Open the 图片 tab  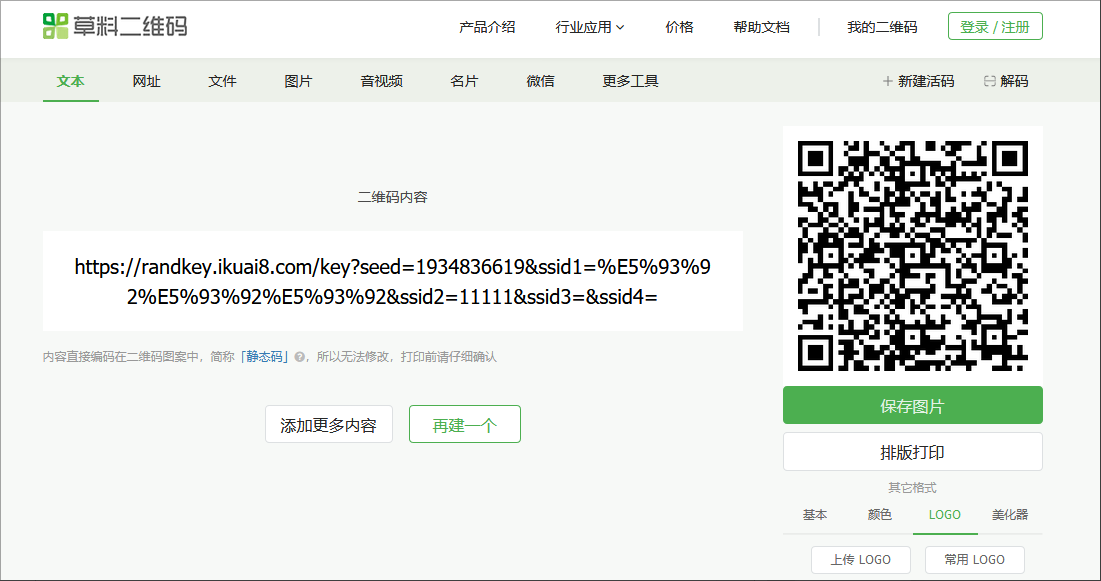[x=298, y=81]
